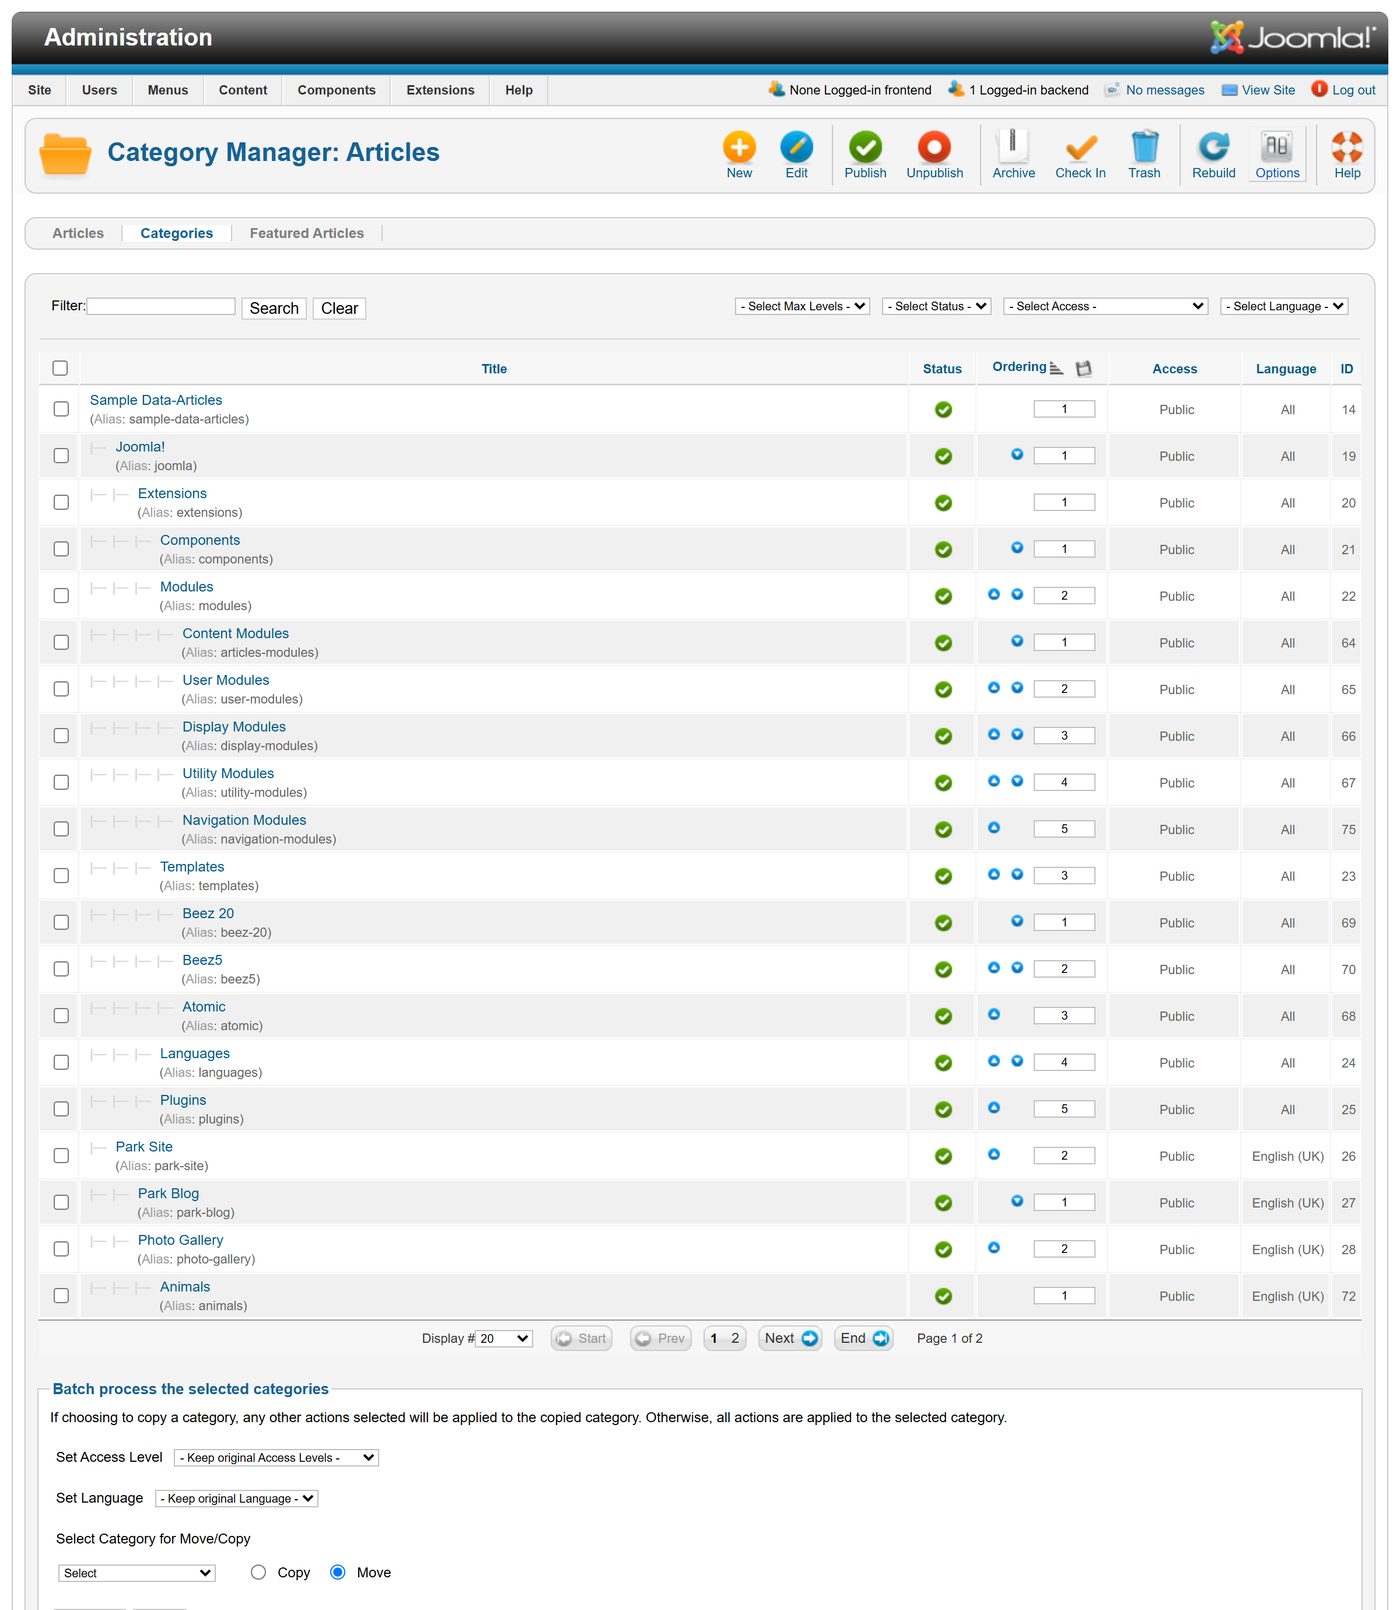Open the Select Status dropdown
1400x1610 pixels.
click(x=936, y=306)
